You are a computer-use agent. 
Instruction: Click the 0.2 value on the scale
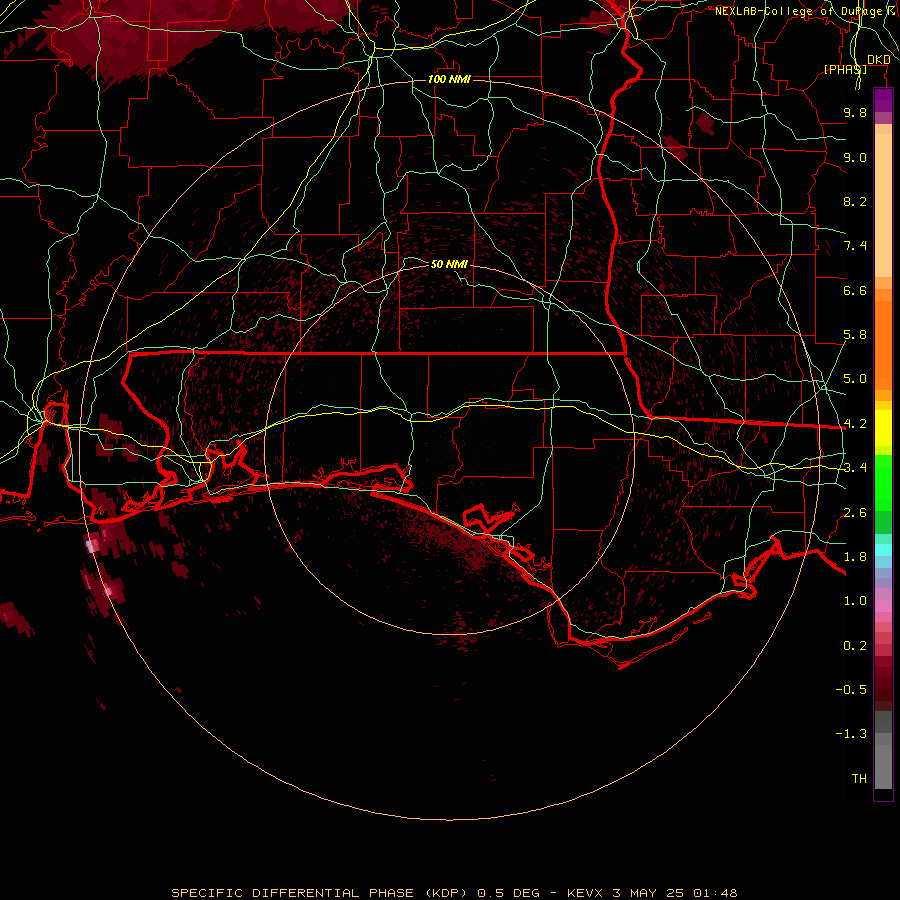pos(855,646)
